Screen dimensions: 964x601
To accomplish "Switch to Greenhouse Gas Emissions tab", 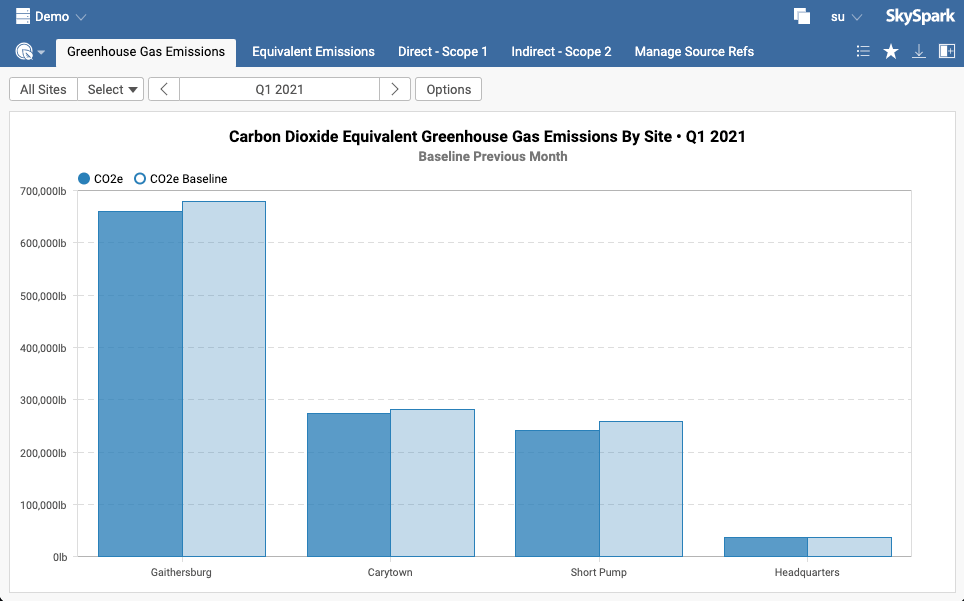I will point(146,52).
